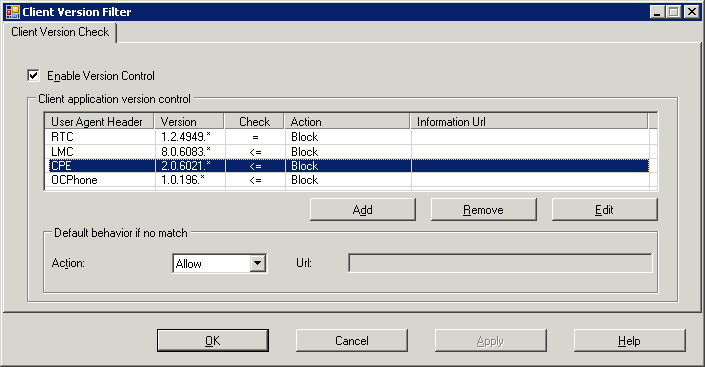Screen dimensions: 705x367
Task: Select the RTC row in the list
Action: tap(347, 137)
